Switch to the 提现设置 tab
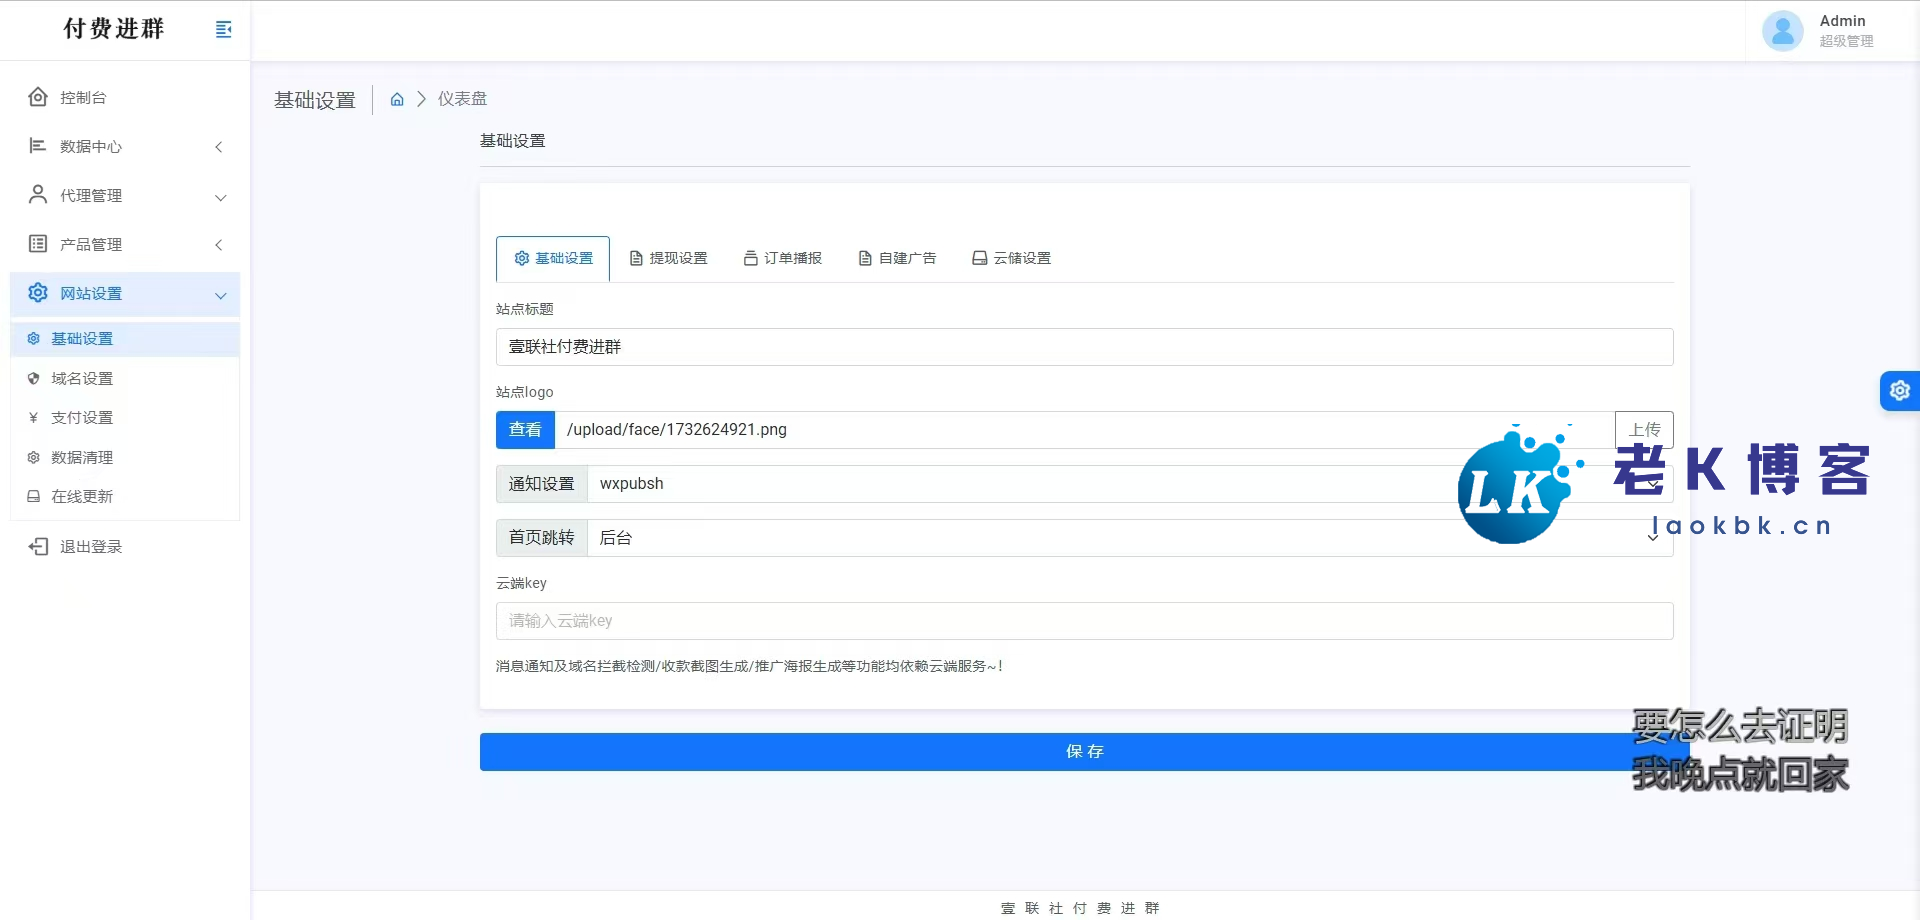 click(x=668, y=259)
